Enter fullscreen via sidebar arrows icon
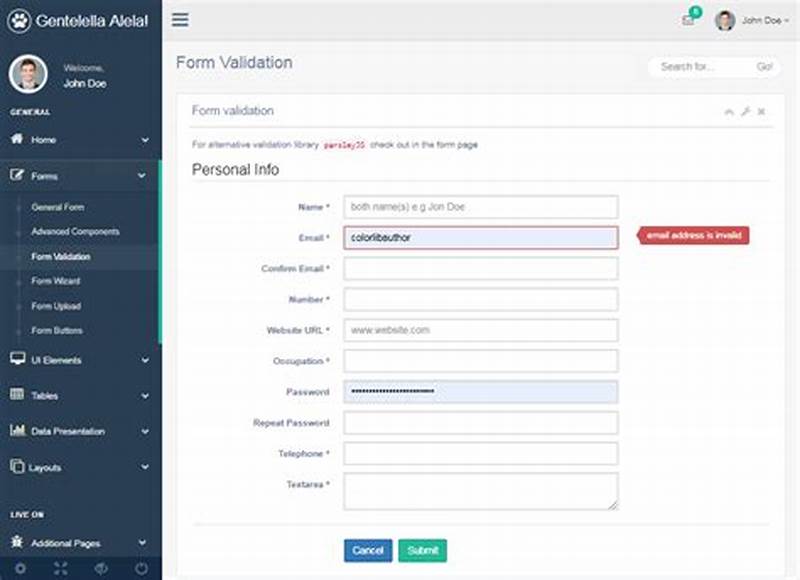800x580 pixels. click(61, 569)
